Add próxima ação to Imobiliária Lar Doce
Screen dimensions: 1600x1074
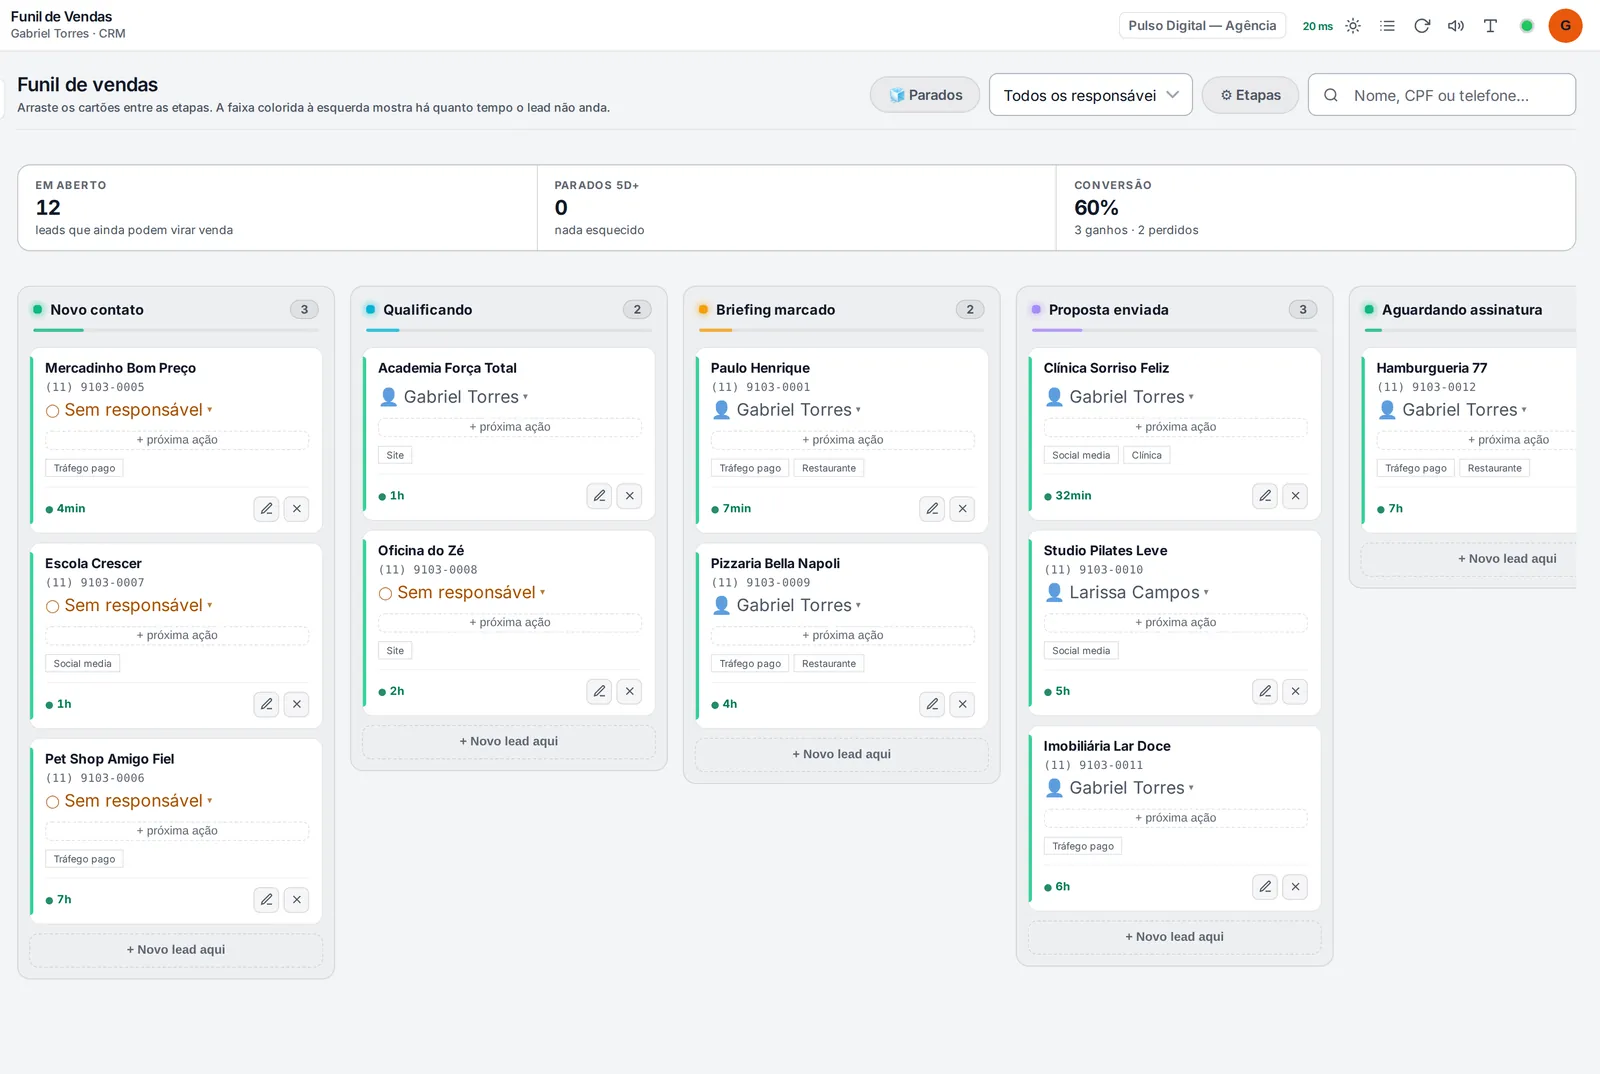[1176, 818]
